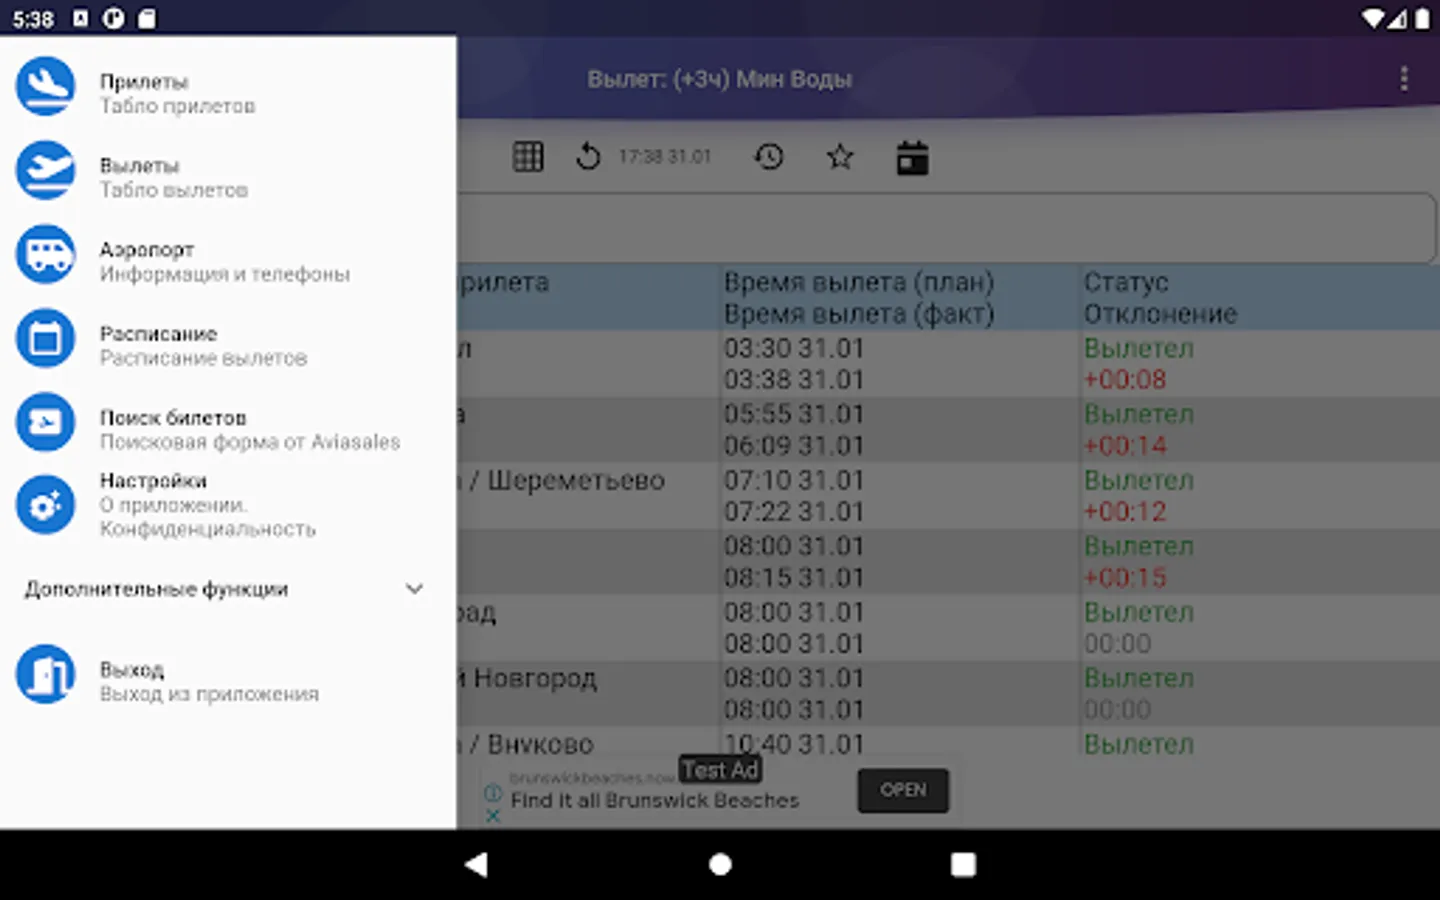Tap the Настройки gear icon

(45, 505)
